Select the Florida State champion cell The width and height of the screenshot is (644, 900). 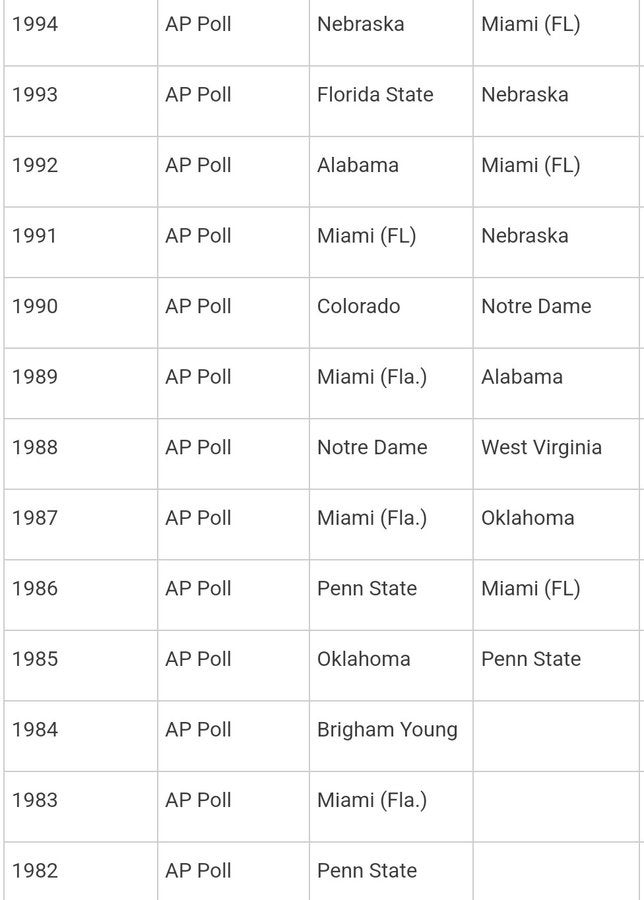tap(375, 95)
